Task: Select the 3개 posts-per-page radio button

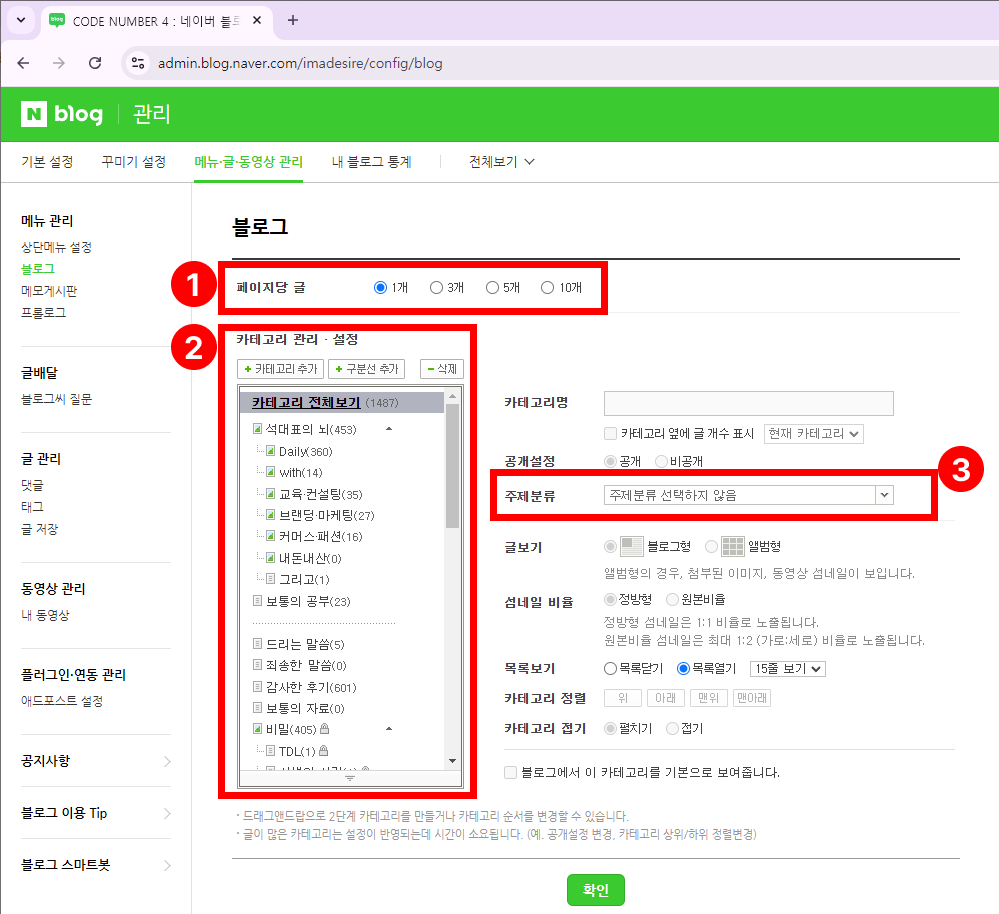Action: pyautogui.click(x=436, y=288)
